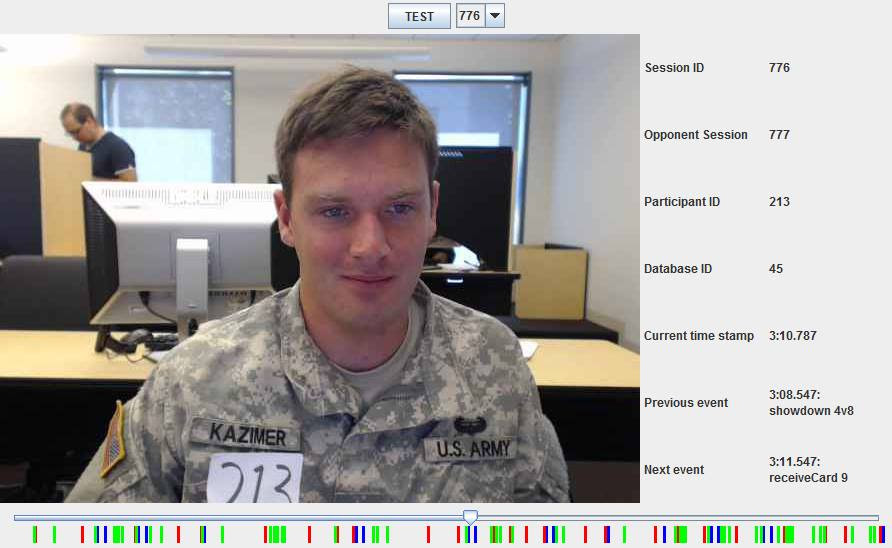Viewport: 892px width, 548px height.
Task: Click the webcam video frame of participant 213
Action: pos(320,268)
